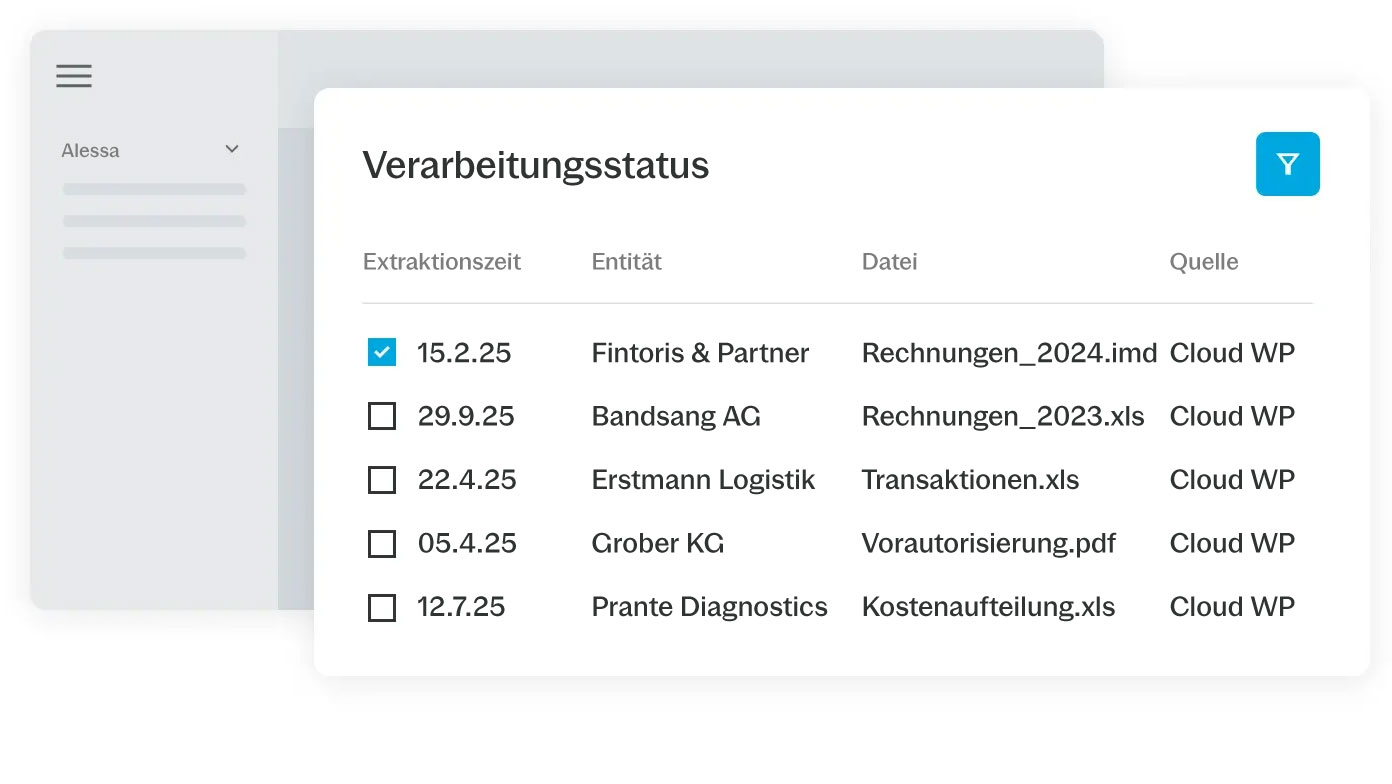The width and height of the screenshot is (1392, 784).
Task: Check the Bandsang AG row checkbox
Action: point(382,416)
